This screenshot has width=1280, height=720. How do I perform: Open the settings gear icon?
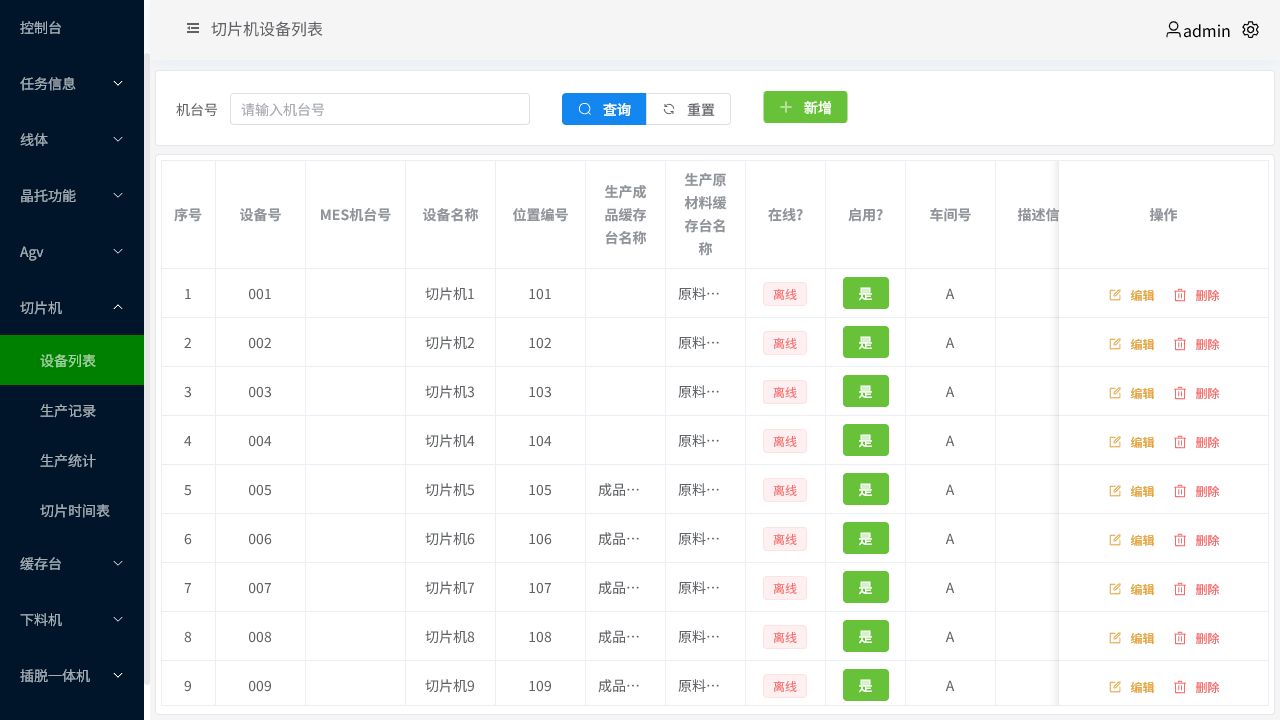(1250, 30)
